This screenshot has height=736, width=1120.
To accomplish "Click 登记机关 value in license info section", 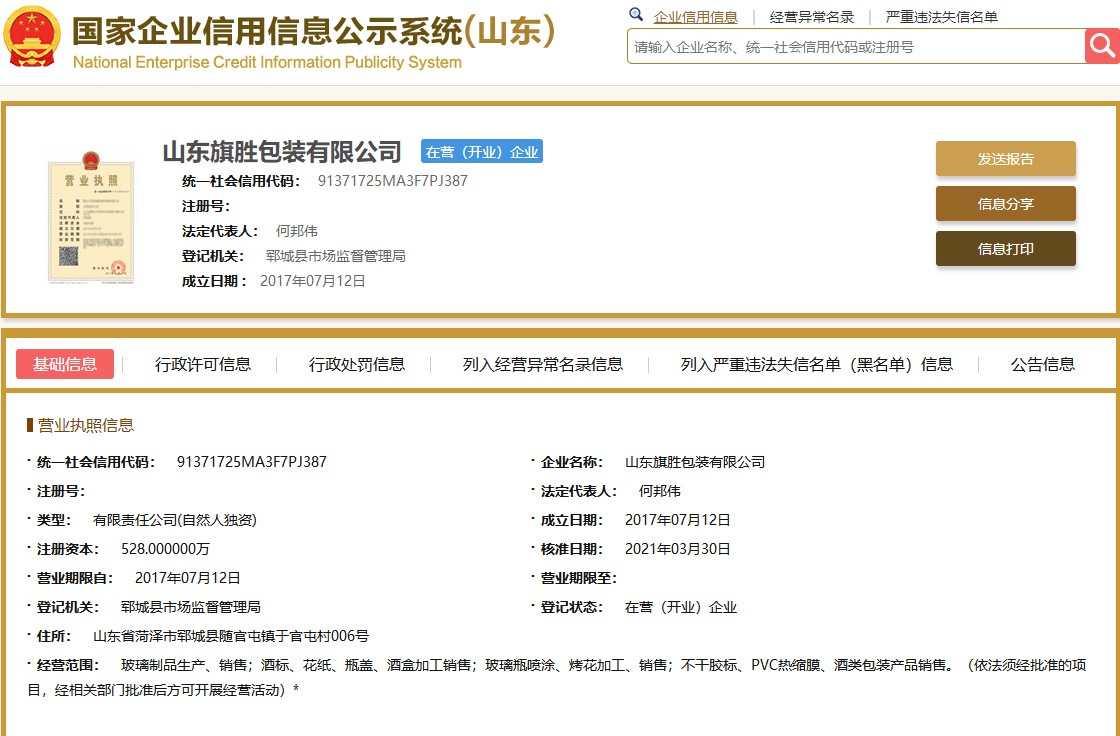I will [x=191, y=607].
